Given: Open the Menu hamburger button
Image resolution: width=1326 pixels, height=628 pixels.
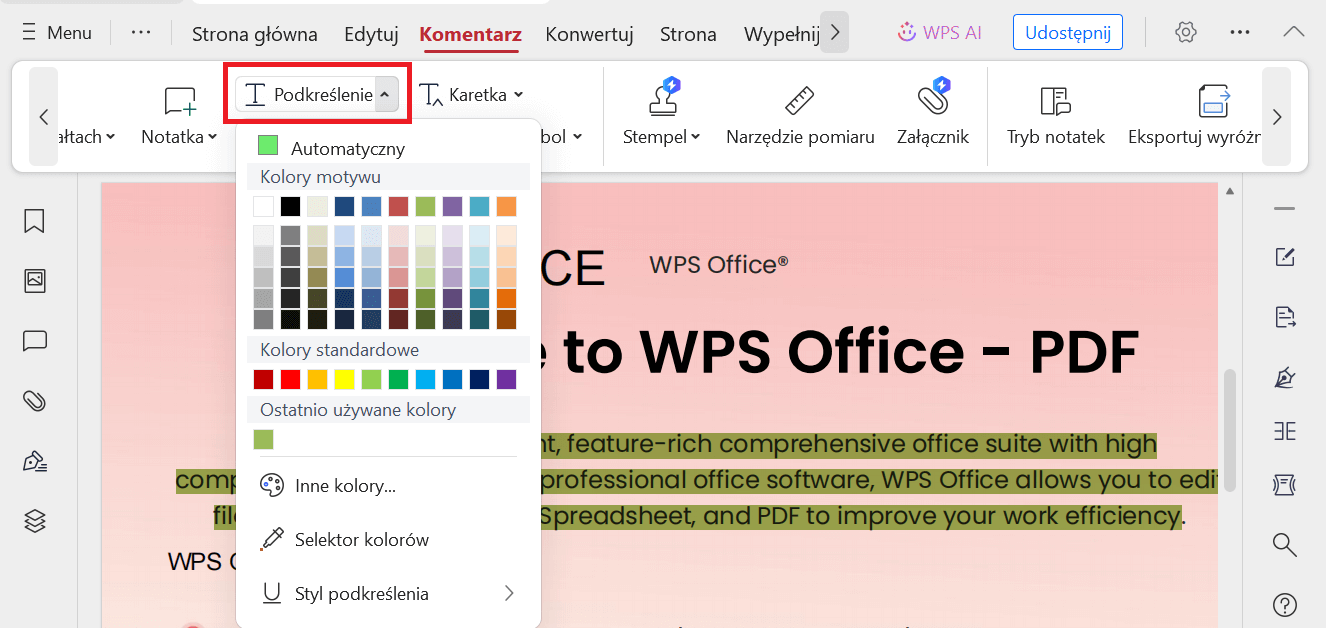Looking at the screenshot, I should 57,33.
